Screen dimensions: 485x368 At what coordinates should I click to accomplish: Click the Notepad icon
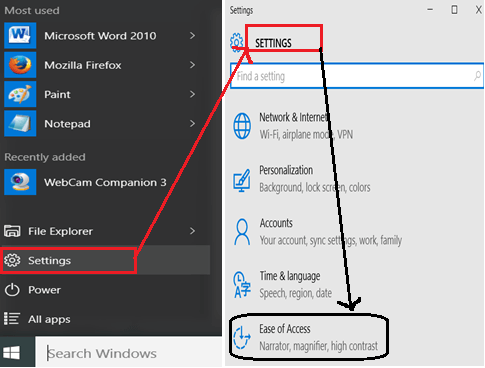tap(20, 124)
